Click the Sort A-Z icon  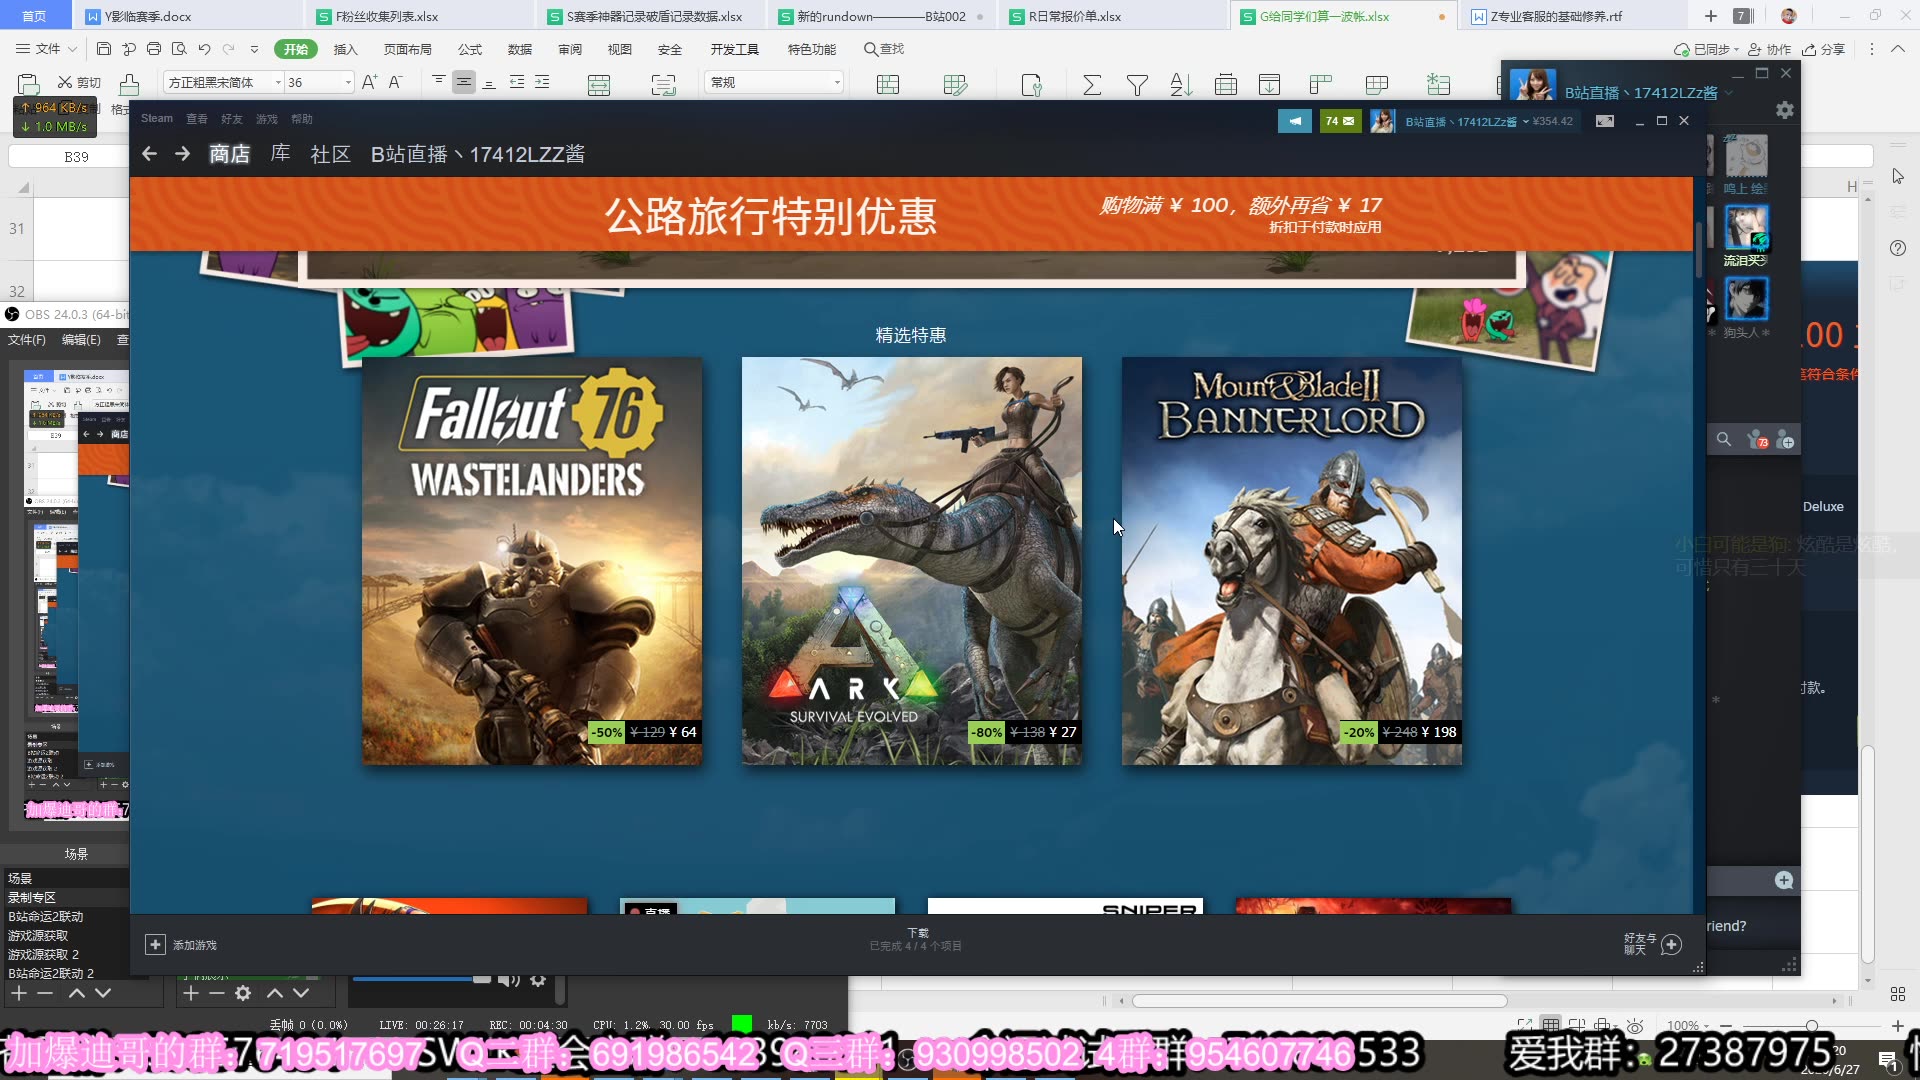pyautogui.click(x=1181, y=85)
